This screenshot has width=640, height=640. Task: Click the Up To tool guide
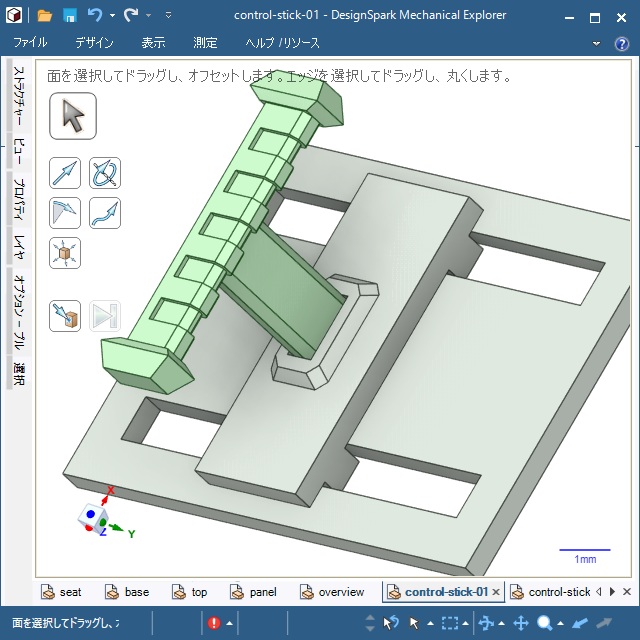point(65,316)
